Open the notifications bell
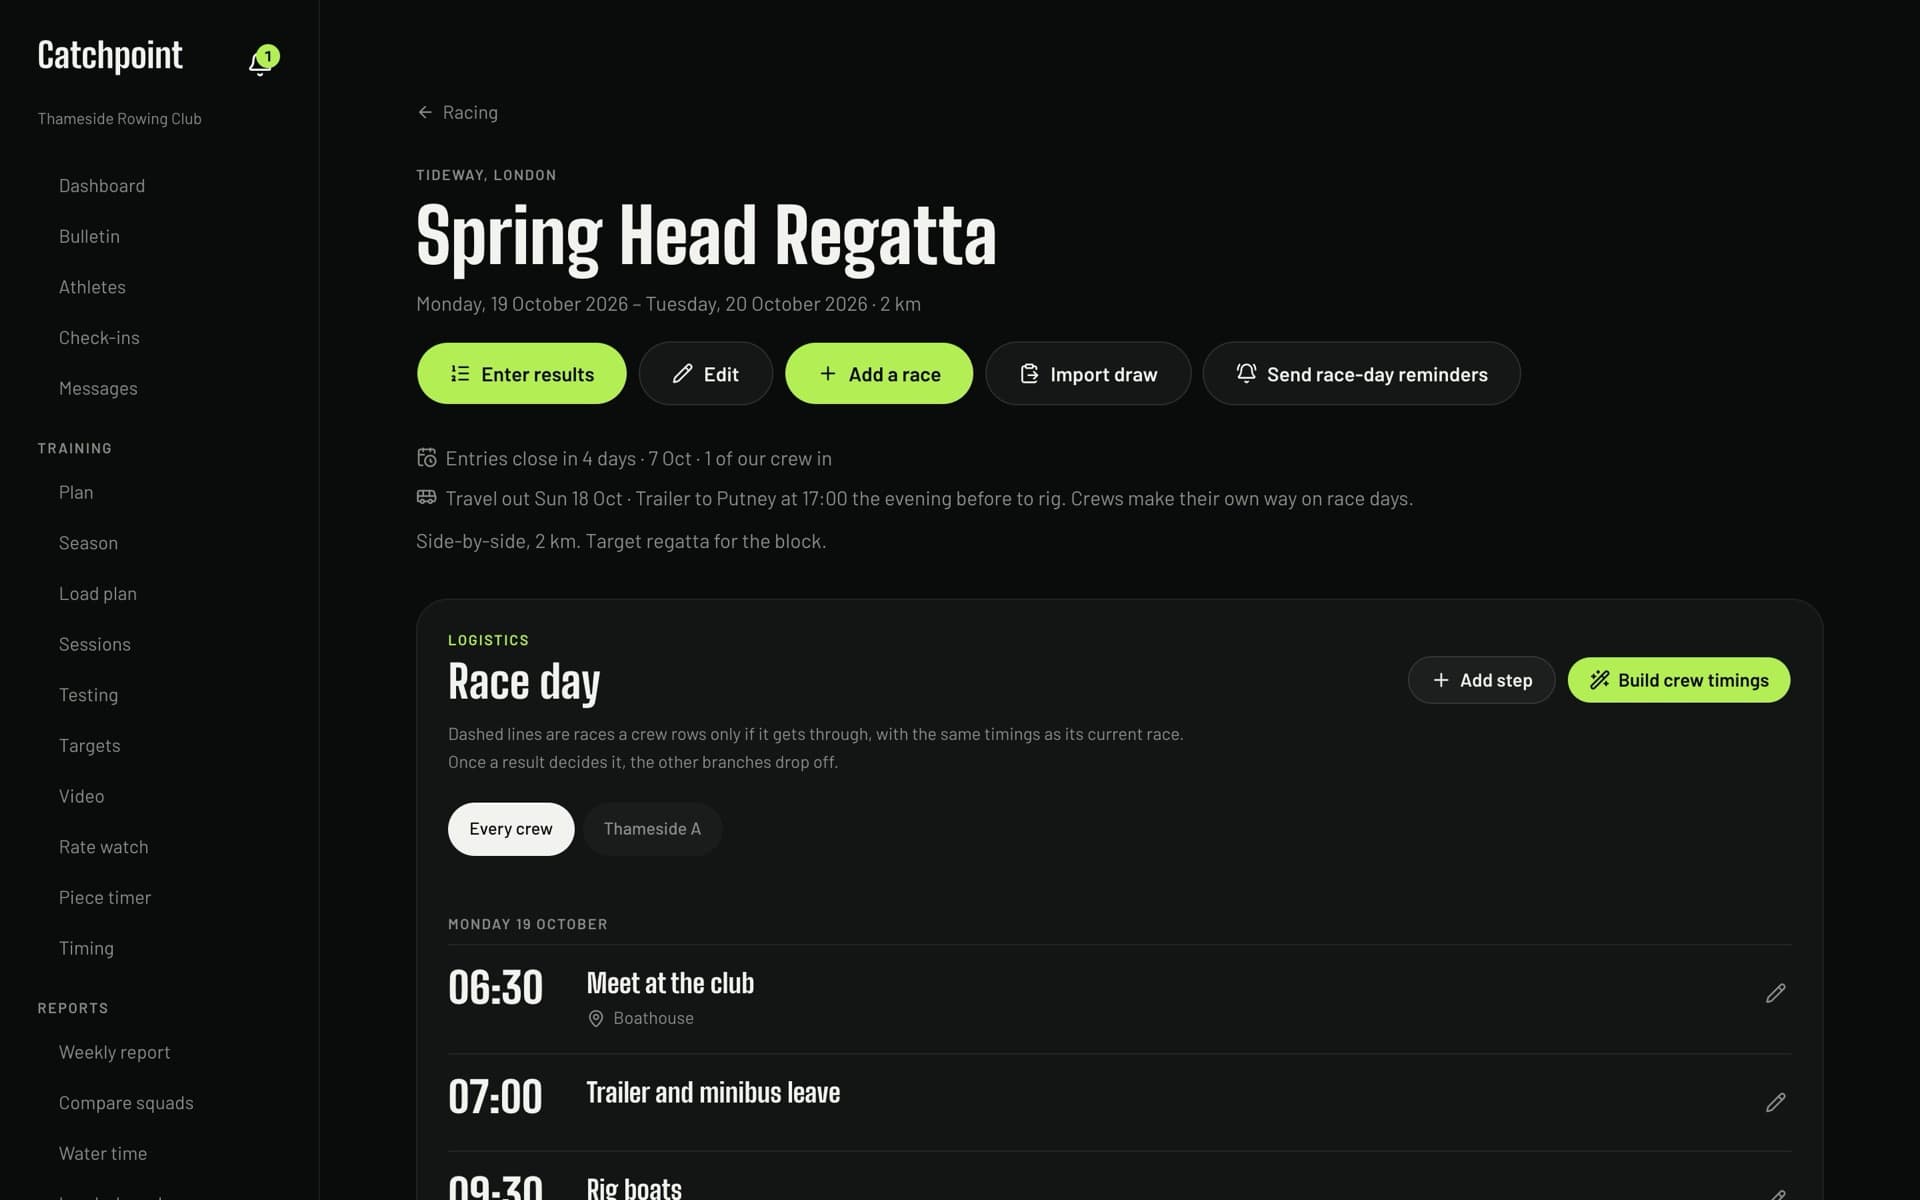Image resolution: width=1920 pixels, height=1200 pixels. [x=262, y=61]
